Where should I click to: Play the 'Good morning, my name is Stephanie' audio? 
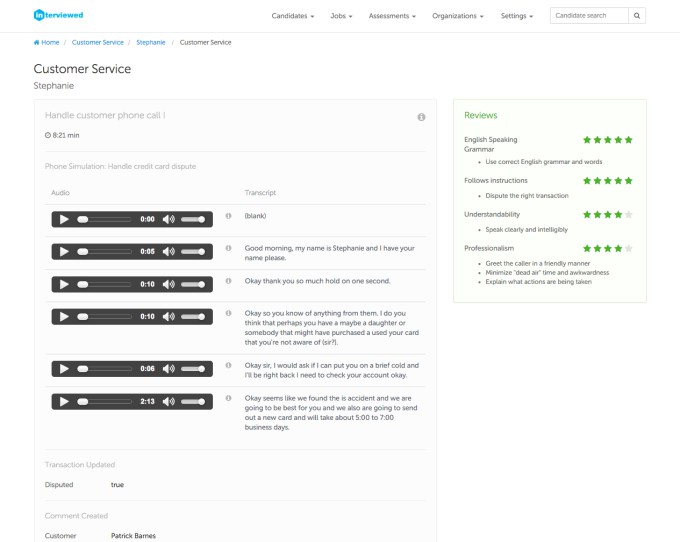64,251
